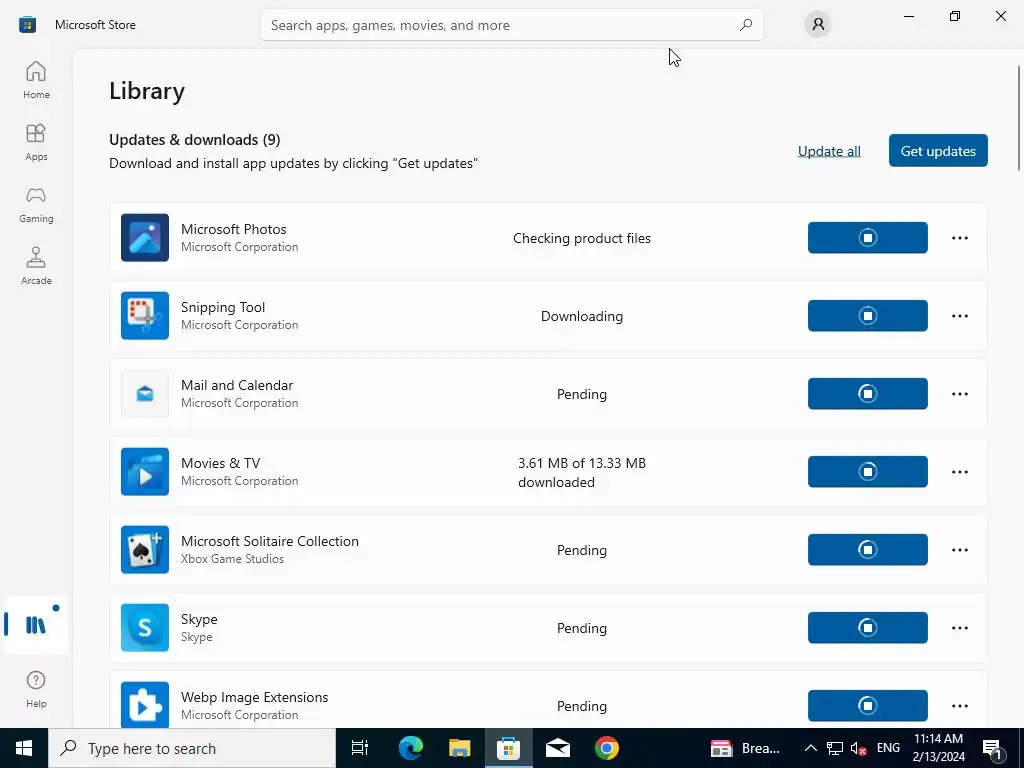Screen dimensions: 1024x768
Task: Open the Mail app from the taskbar
Action: [558, 748]
